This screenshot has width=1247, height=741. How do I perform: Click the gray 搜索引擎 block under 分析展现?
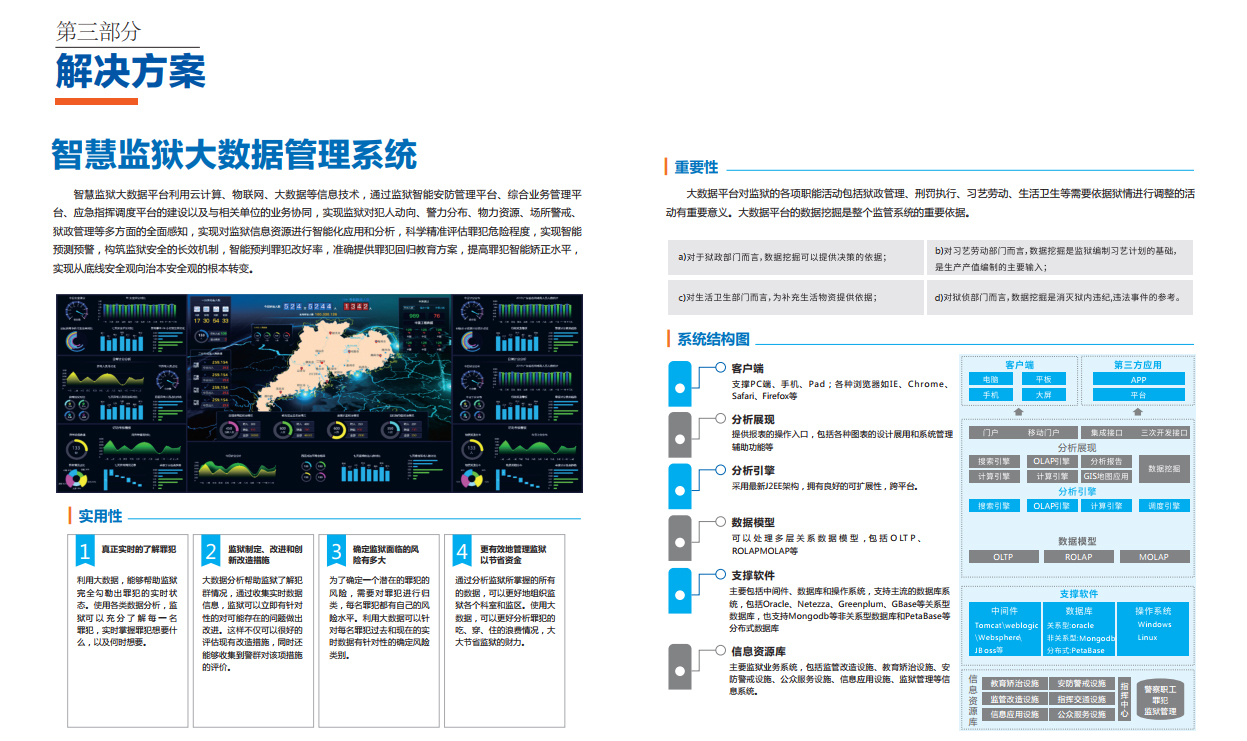994,462
